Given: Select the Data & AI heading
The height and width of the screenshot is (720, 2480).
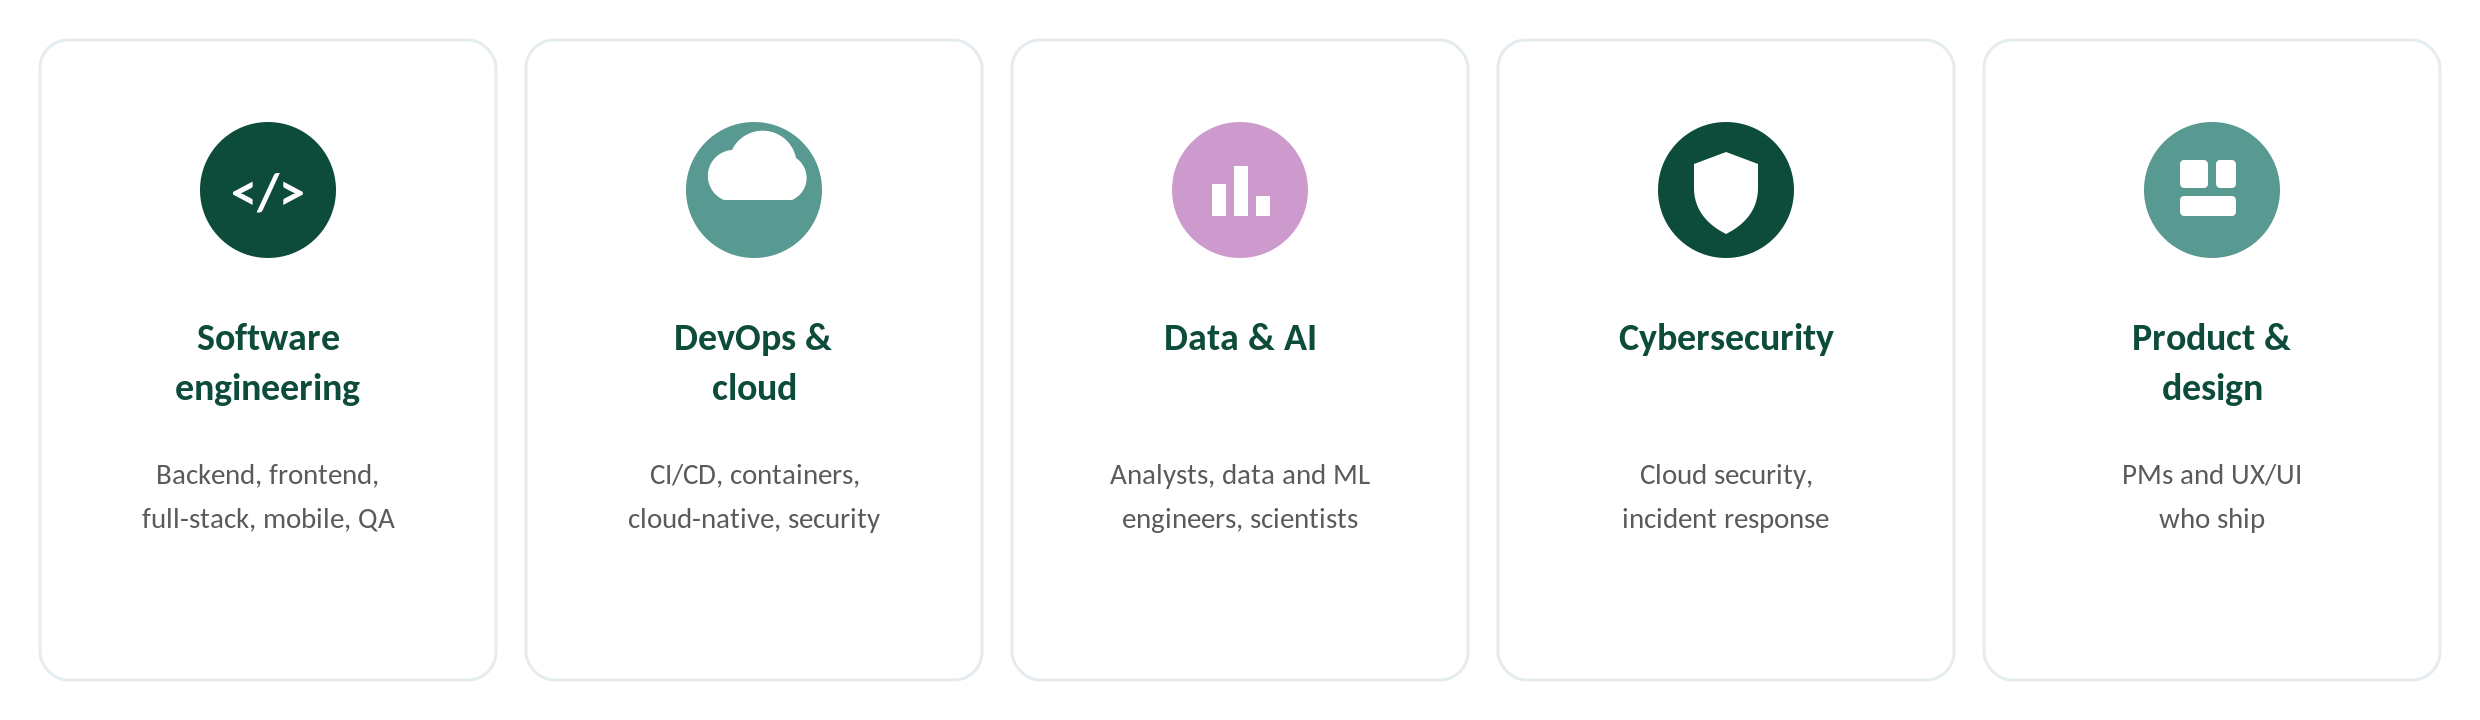Looking at the screenshot, I should [1240, 338].
